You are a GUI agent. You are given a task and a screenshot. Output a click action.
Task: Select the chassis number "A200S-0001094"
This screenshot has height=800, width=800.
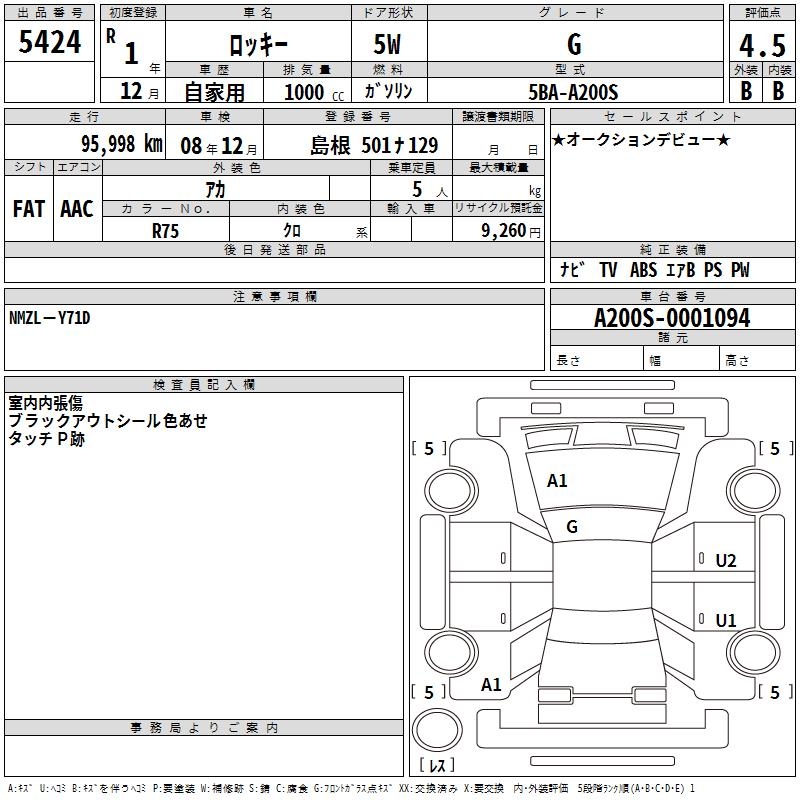coord(672,318)
